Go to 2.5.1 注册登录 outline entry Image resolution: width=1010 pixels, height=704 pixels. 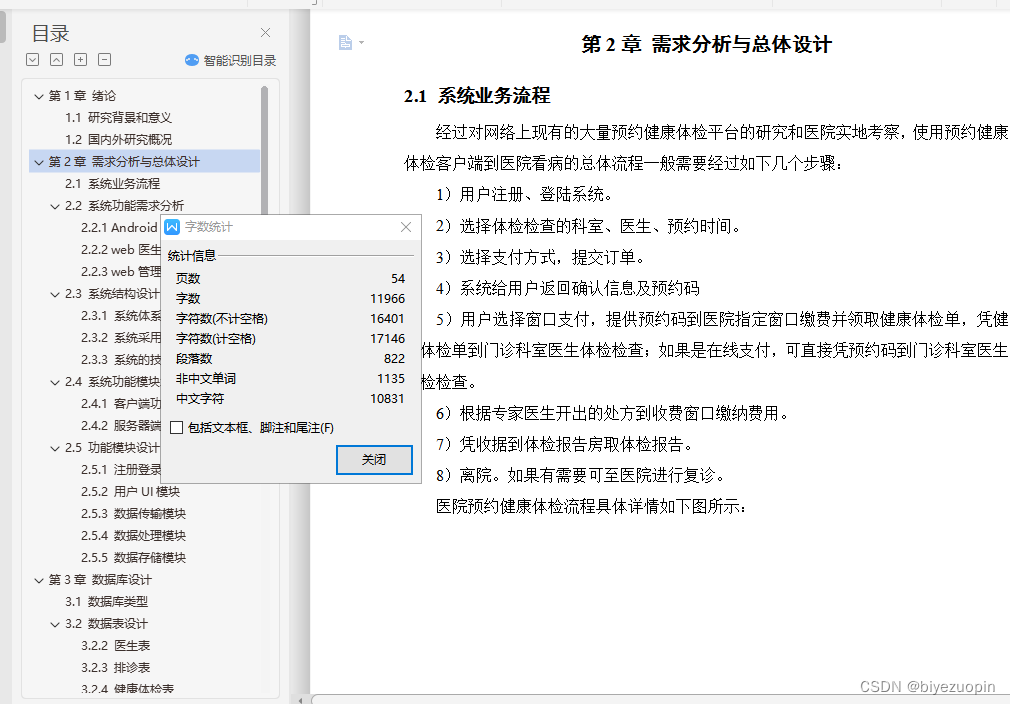[x=121, y=470]
